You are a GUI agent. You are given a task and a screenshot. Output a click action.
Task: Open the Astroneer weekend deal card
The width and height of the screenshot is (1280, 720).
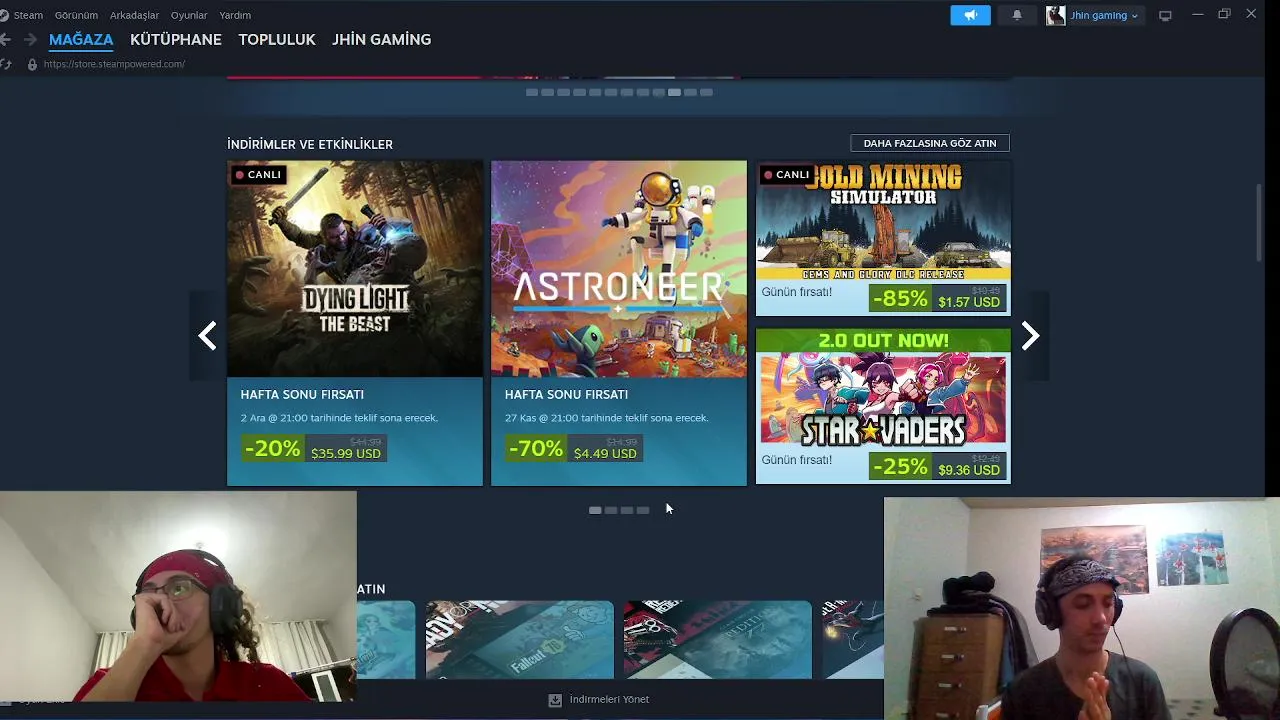(x=619, y=323)
